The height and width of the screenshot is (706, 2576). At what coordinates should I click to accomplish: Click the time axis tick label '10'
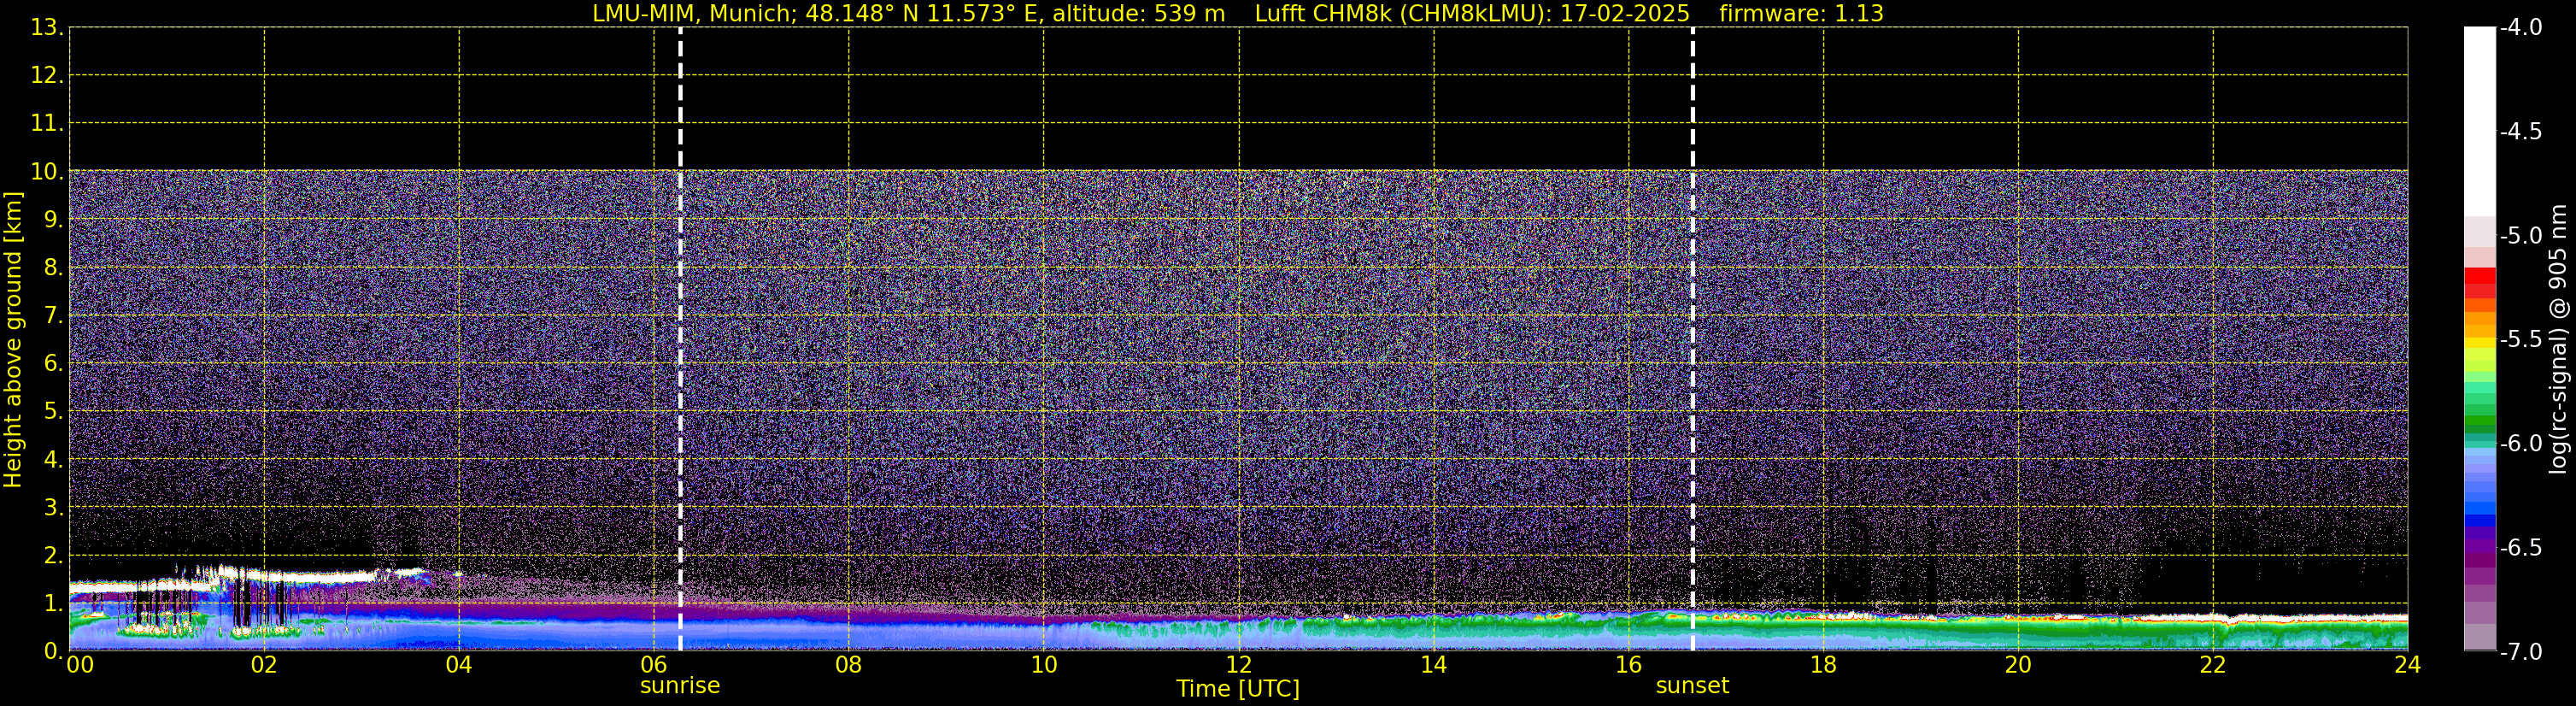coord(1044,665)
